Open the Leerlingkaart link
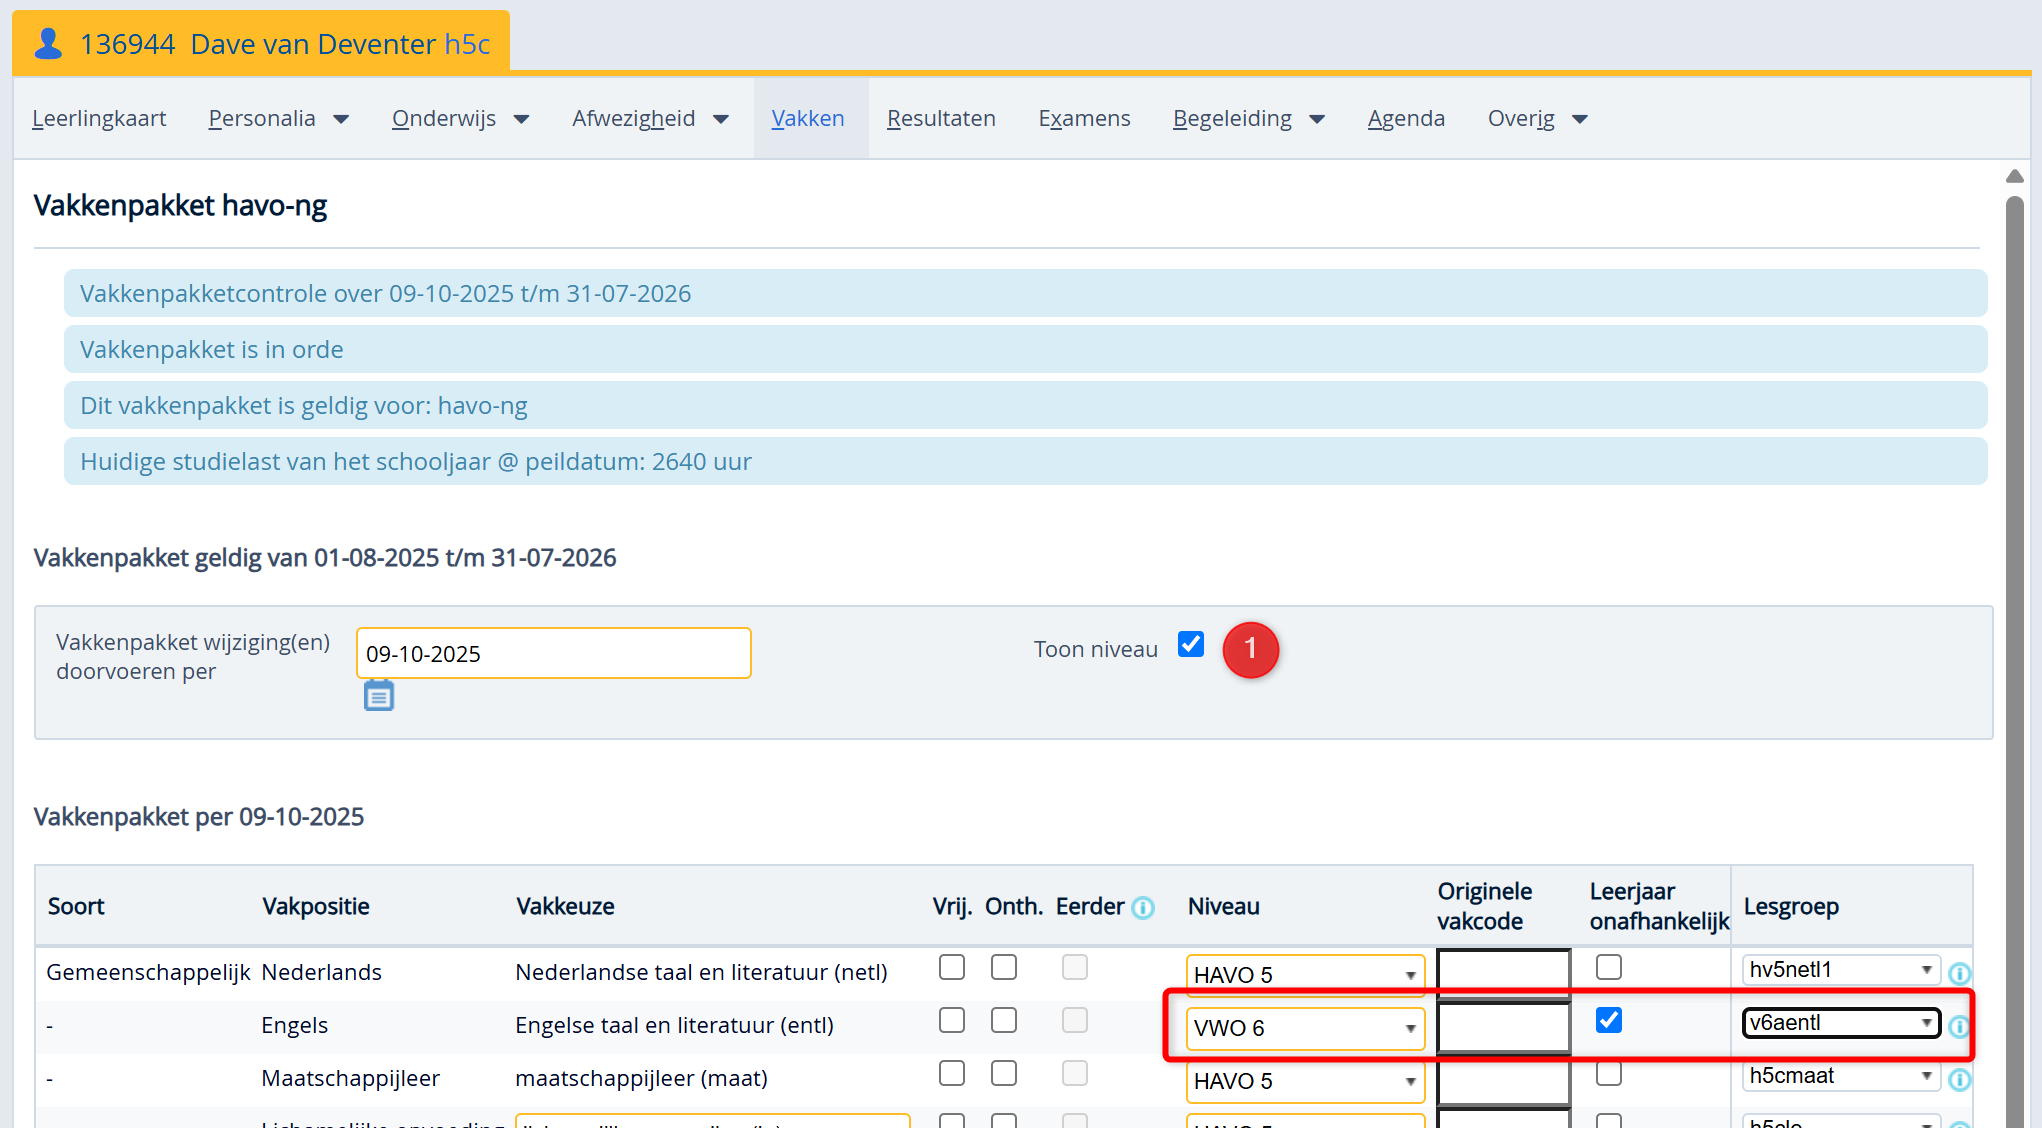The width and height of the screenshot is (2042, 1128). [x=99, y=119]
